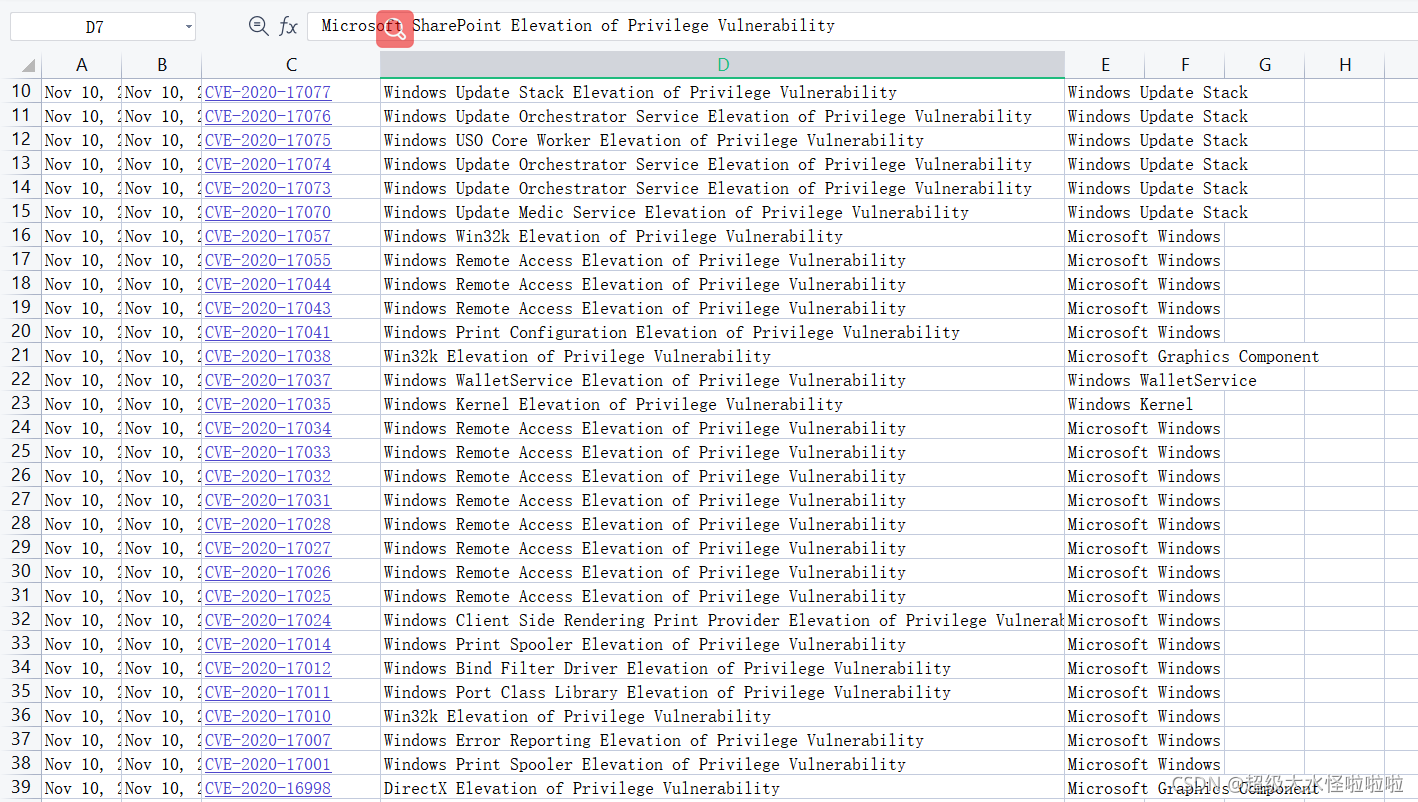Open link CVE-2020-17011
The height and width of the screenshot is (802, 1418).
pyautogui.click(x=268, y=692)
